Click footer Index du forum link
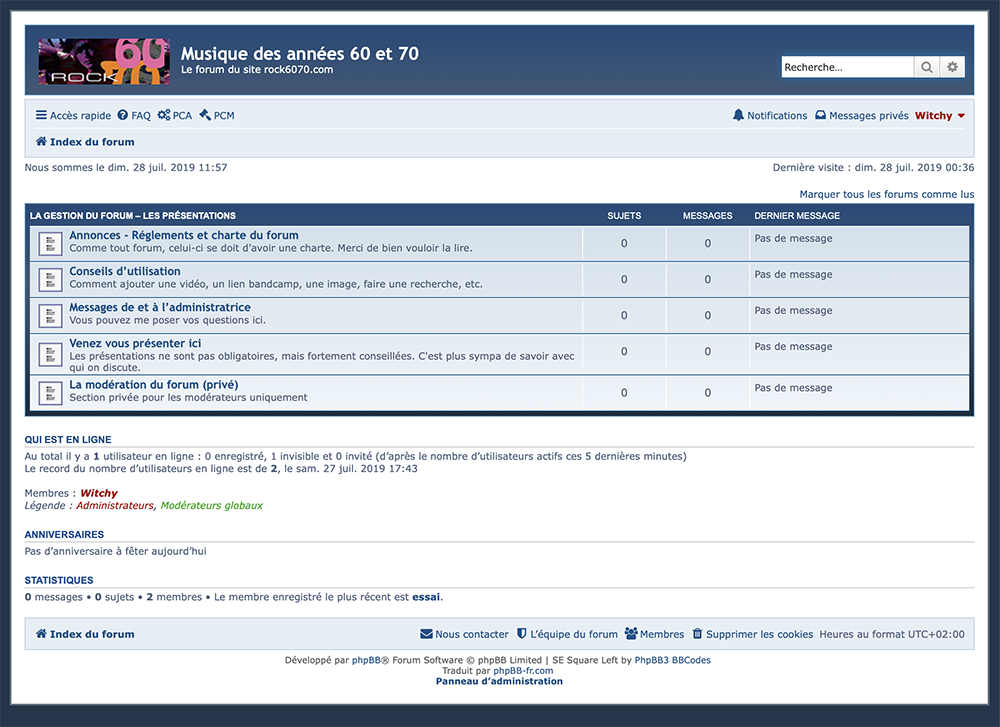The height and width of the screenshot is (727, 1000). coord(85,634)
